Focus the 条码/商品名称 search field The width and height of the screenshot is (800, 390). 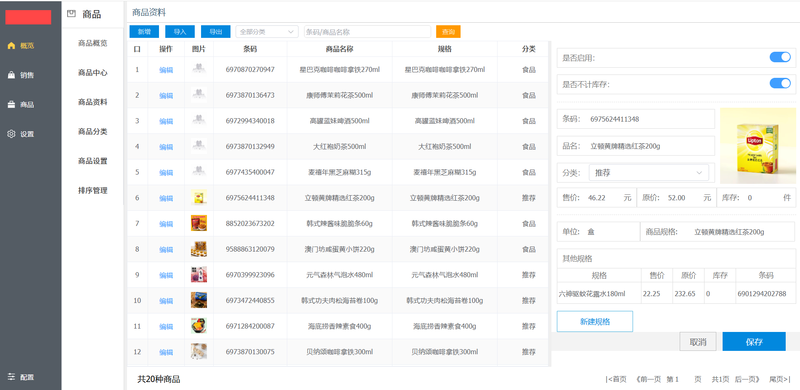[x=367, y=32]
